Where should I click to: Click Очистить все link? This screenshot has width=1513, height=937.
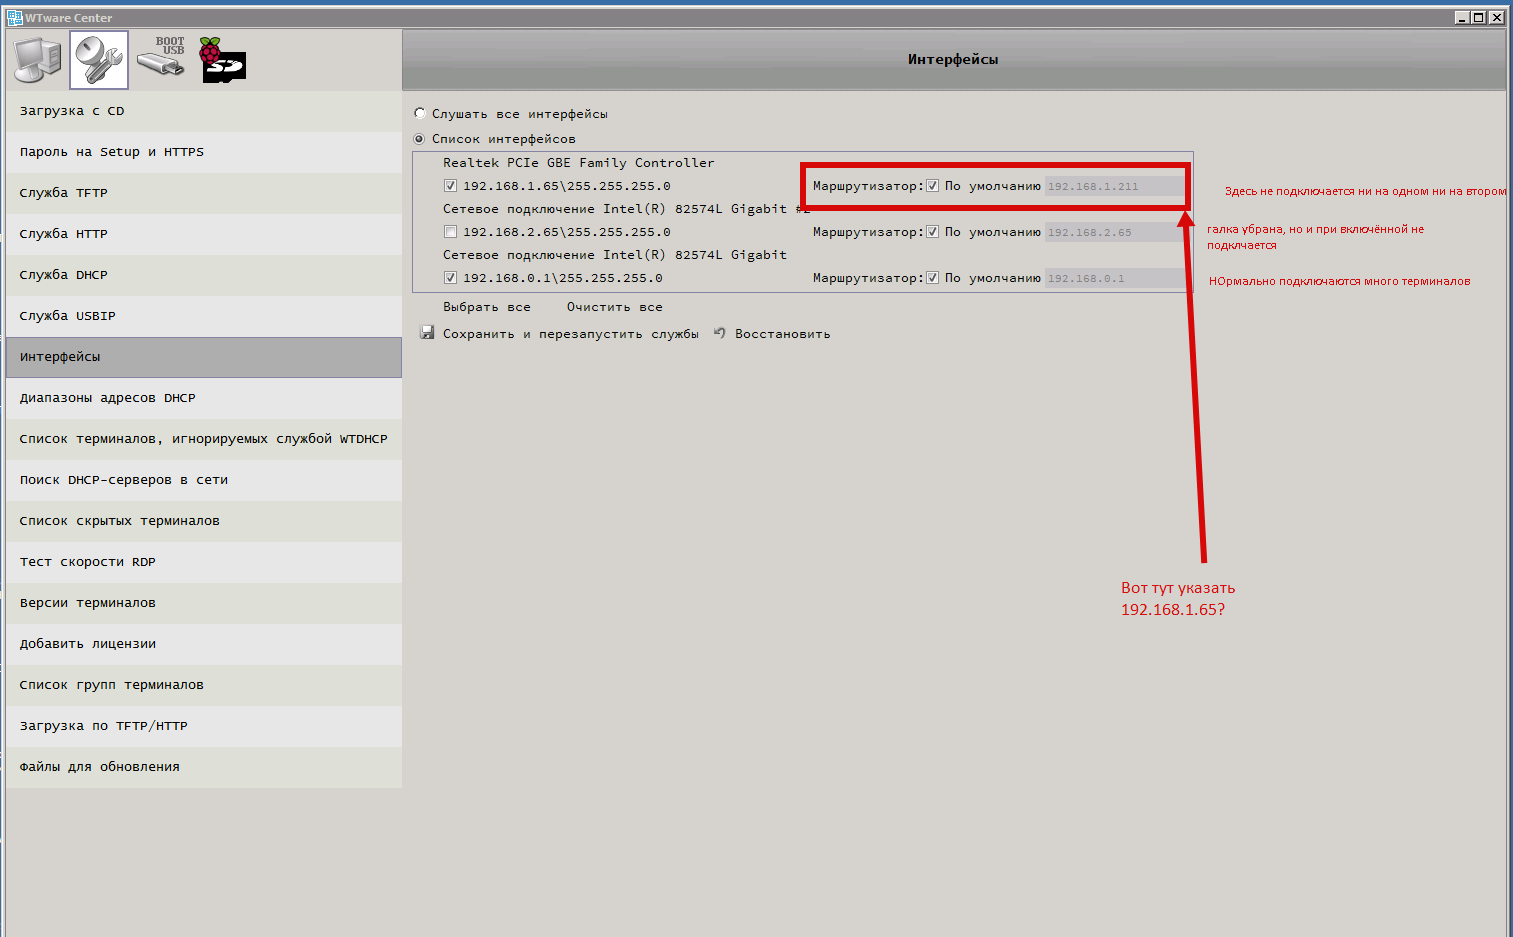pos(615,307)
